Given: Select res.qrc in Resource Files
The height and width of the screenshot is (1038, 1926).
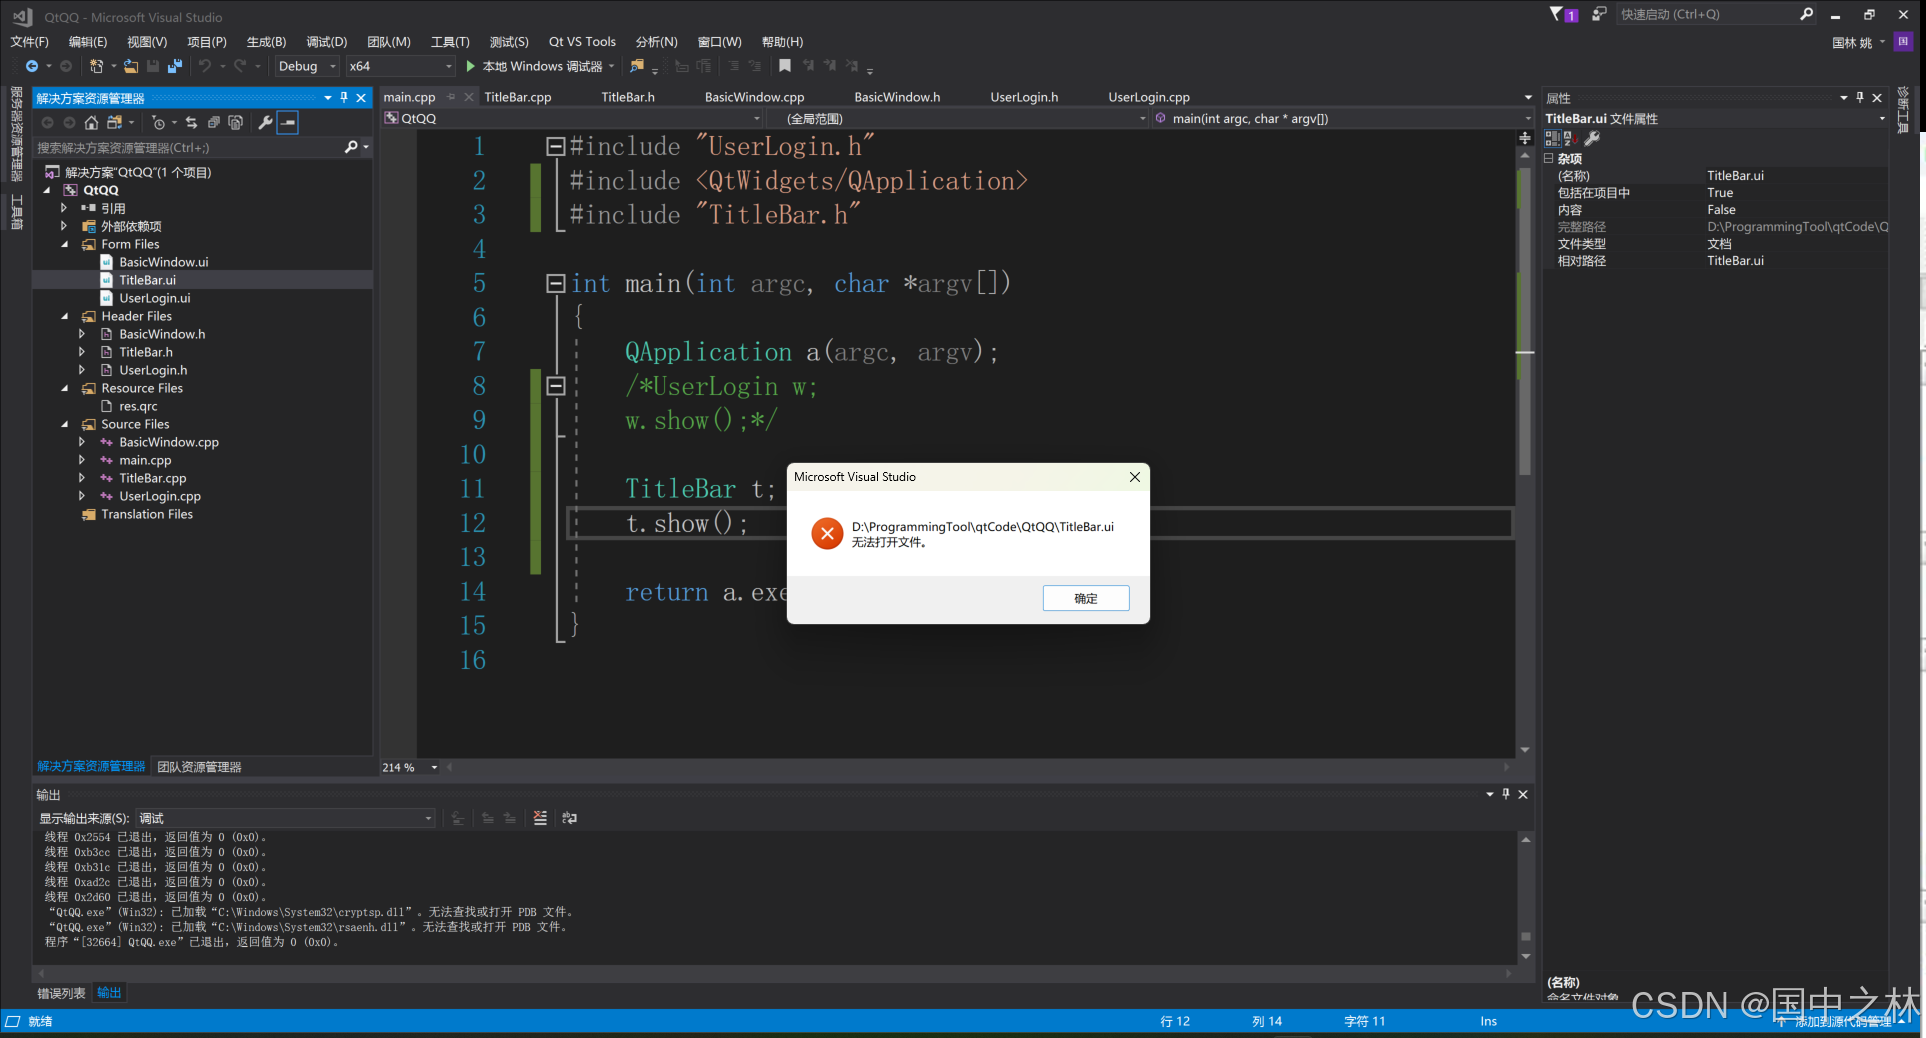Looking at the screenshot, I should [138, 406].
